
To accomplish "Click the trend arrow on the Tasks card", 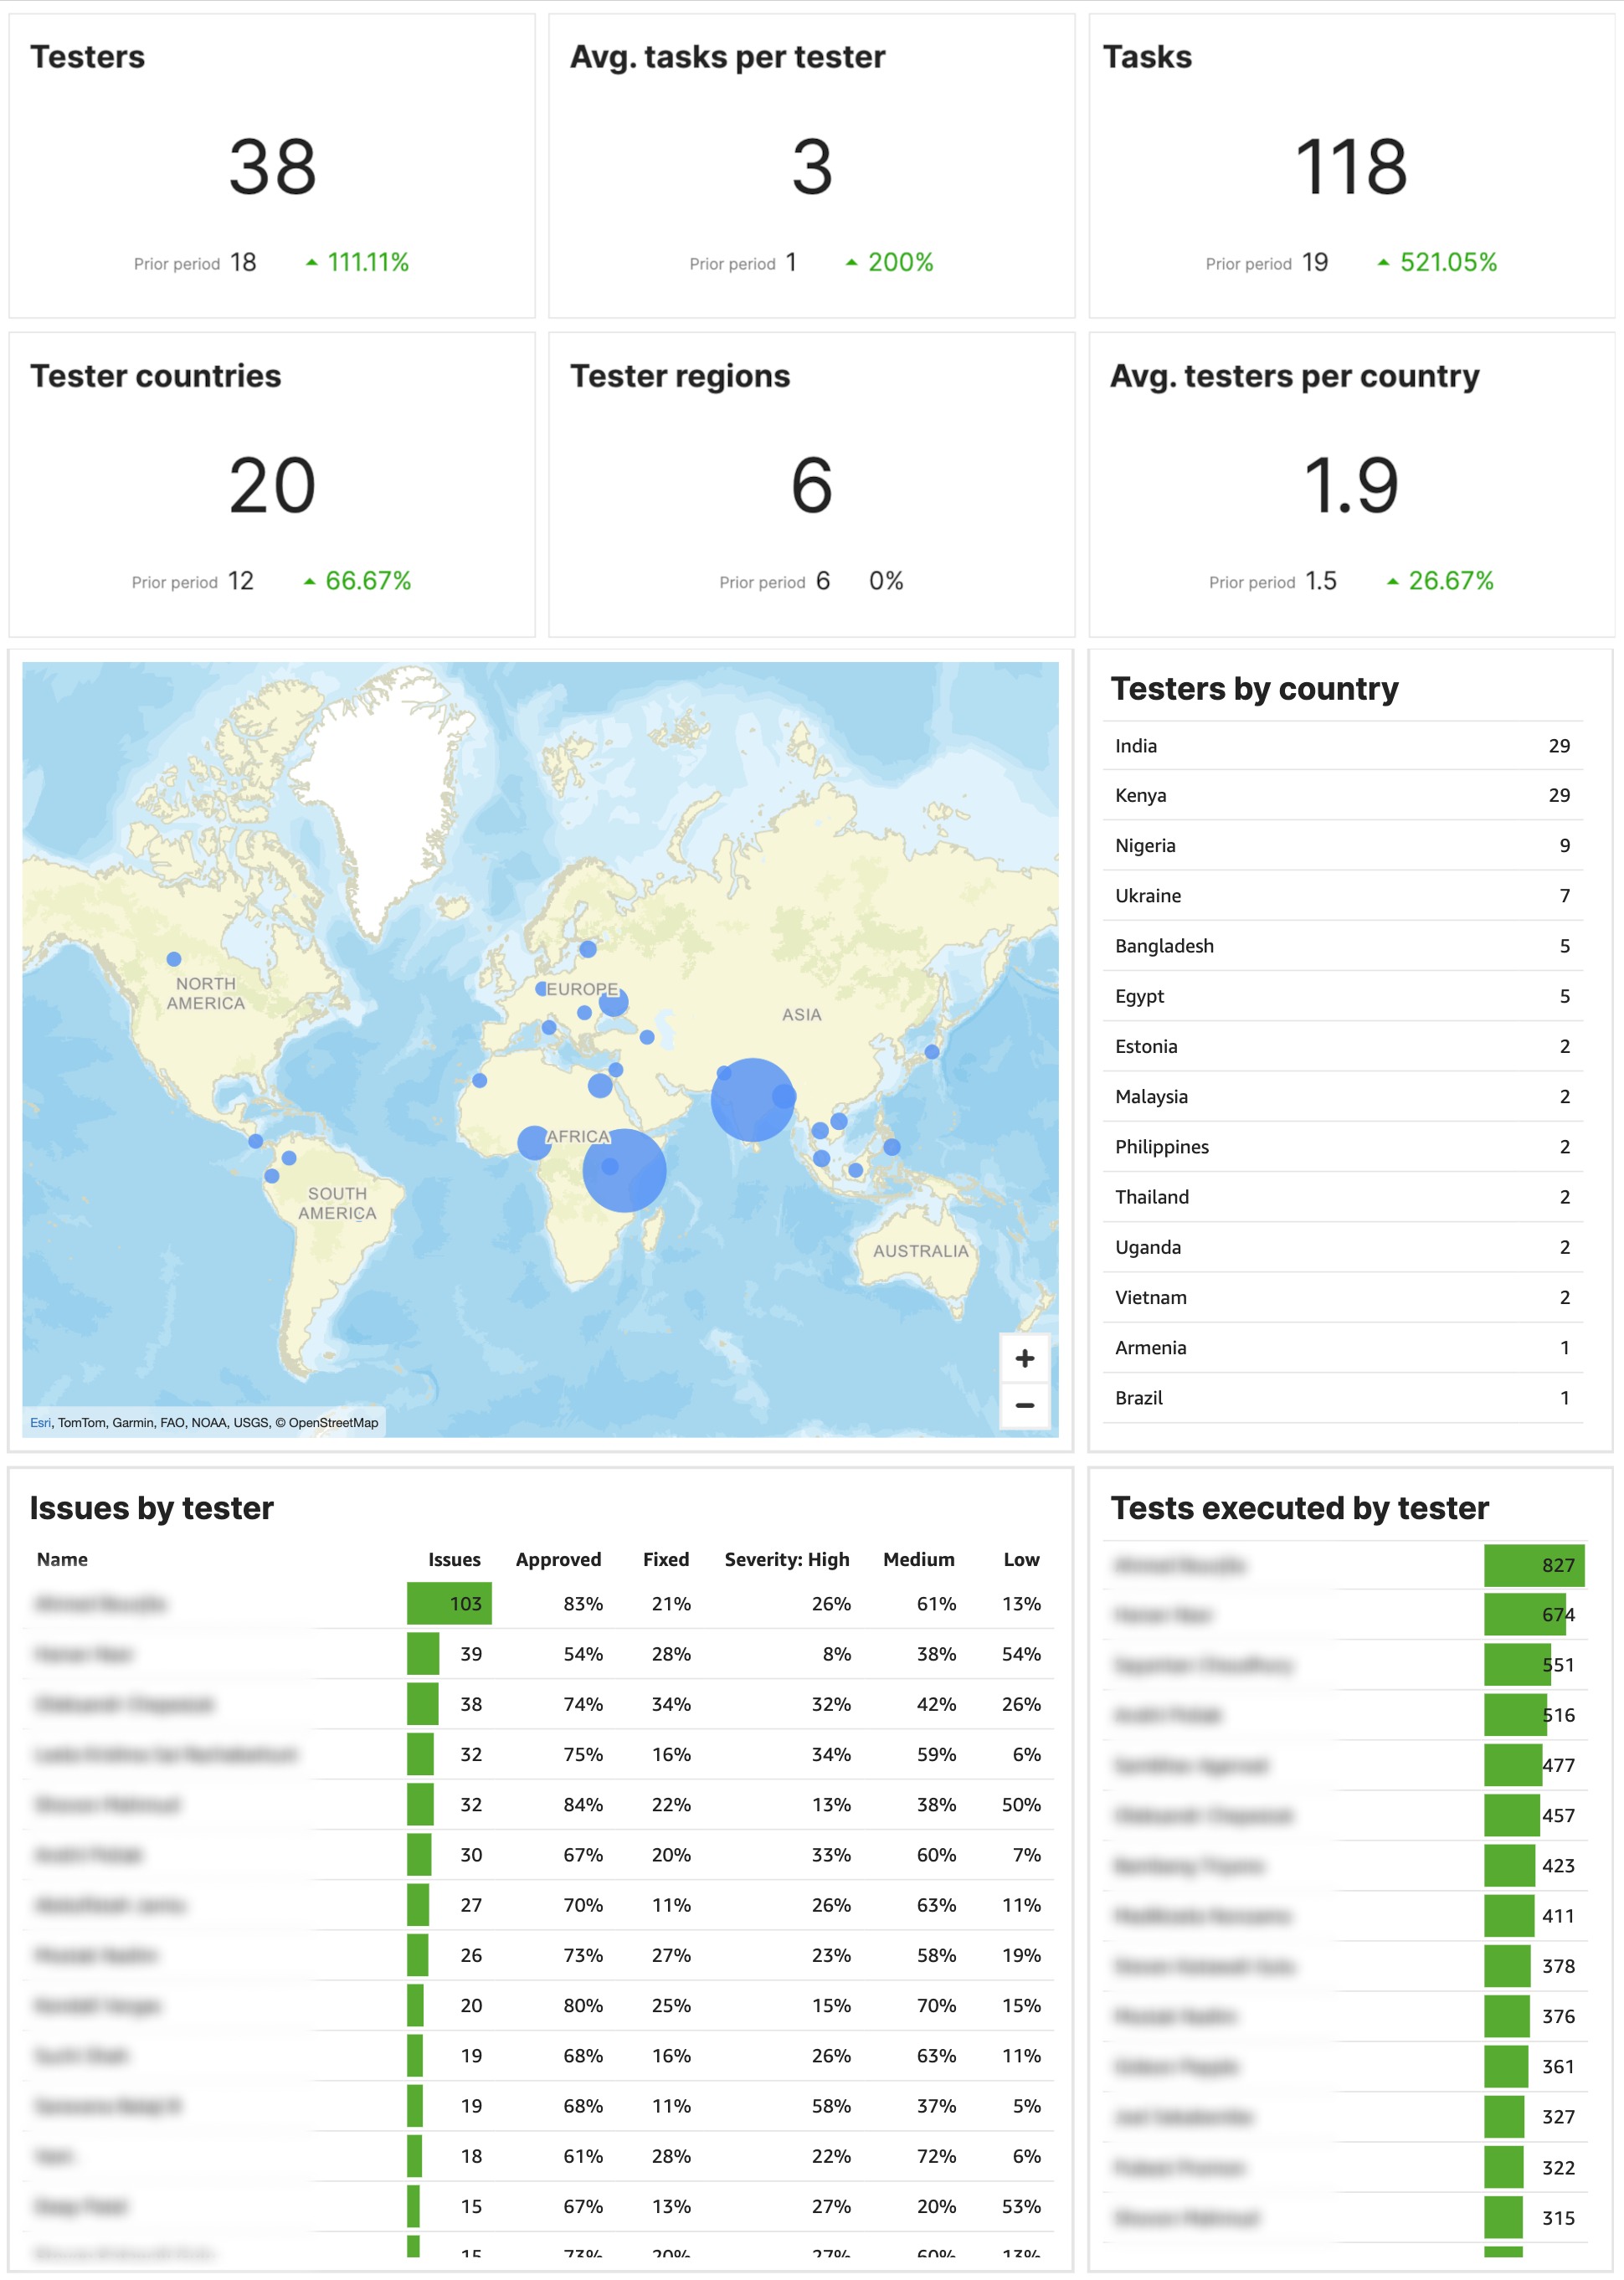I will click(x=1383, y=261).
